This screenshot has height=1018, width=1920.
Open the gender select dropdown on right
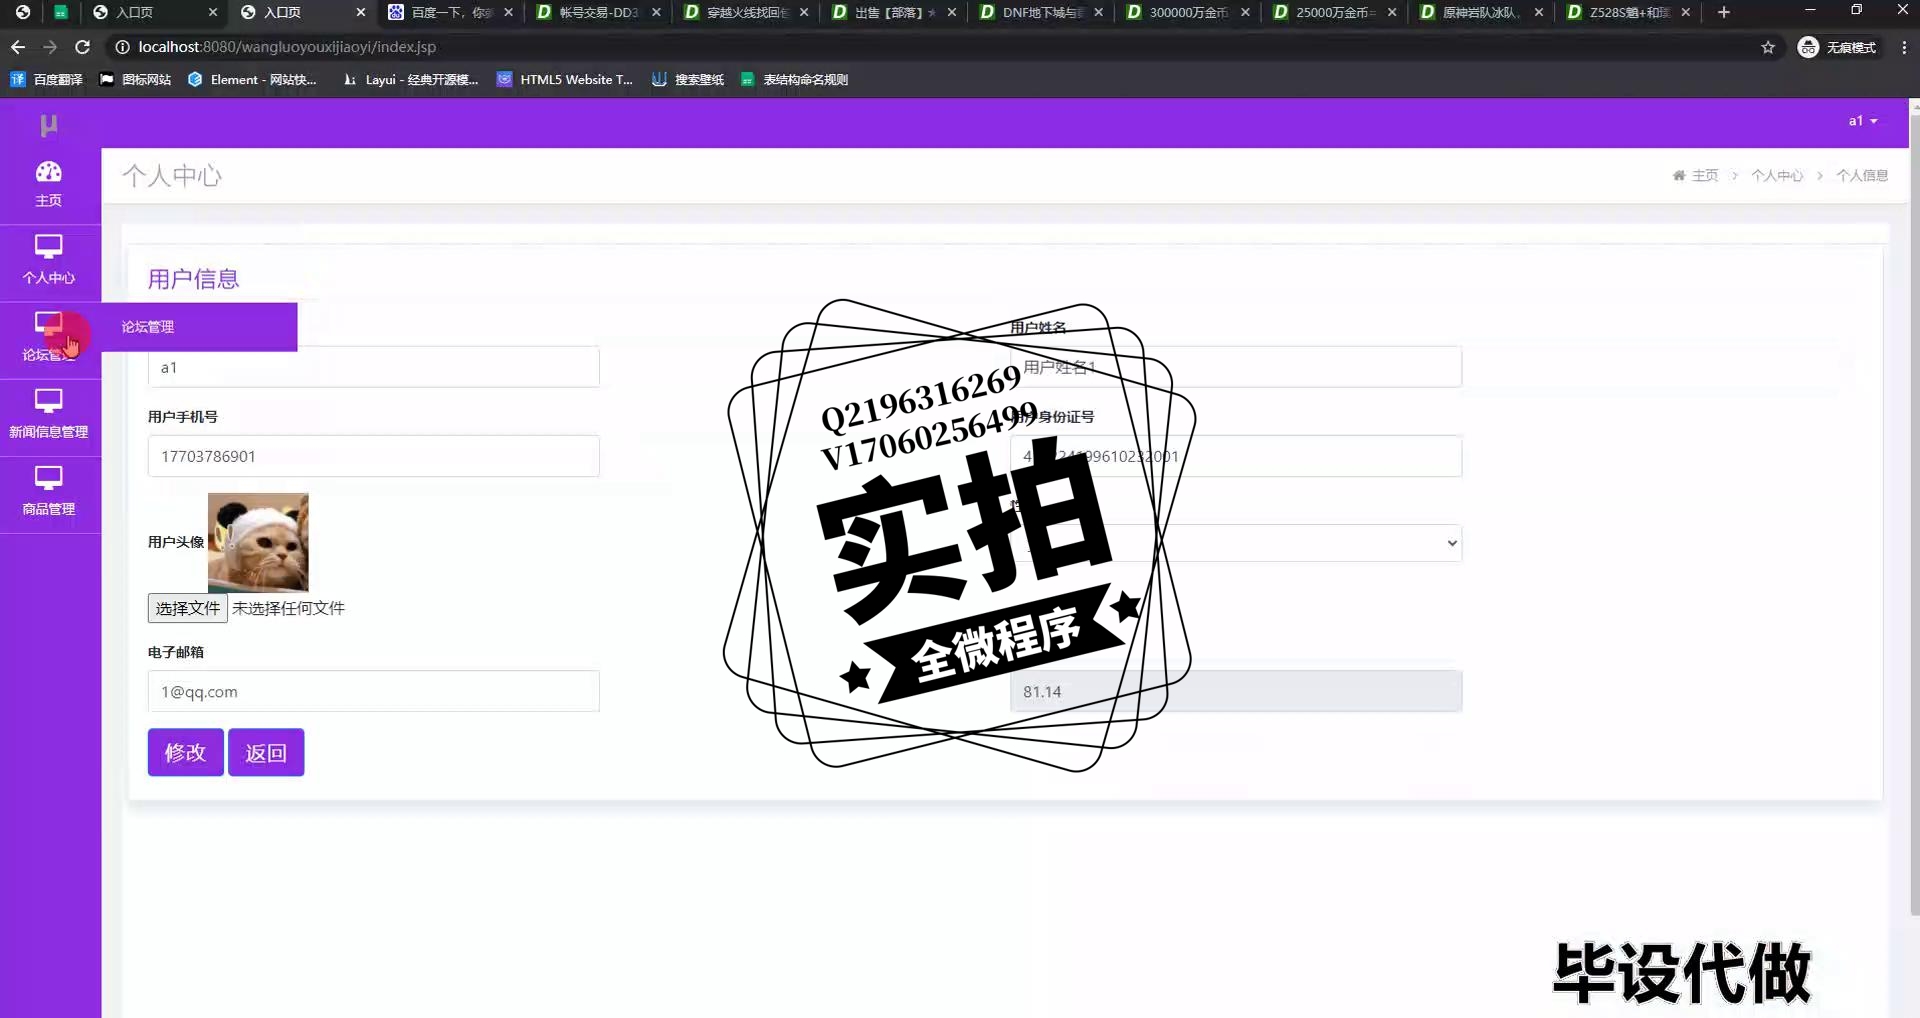click(1236, 543)
